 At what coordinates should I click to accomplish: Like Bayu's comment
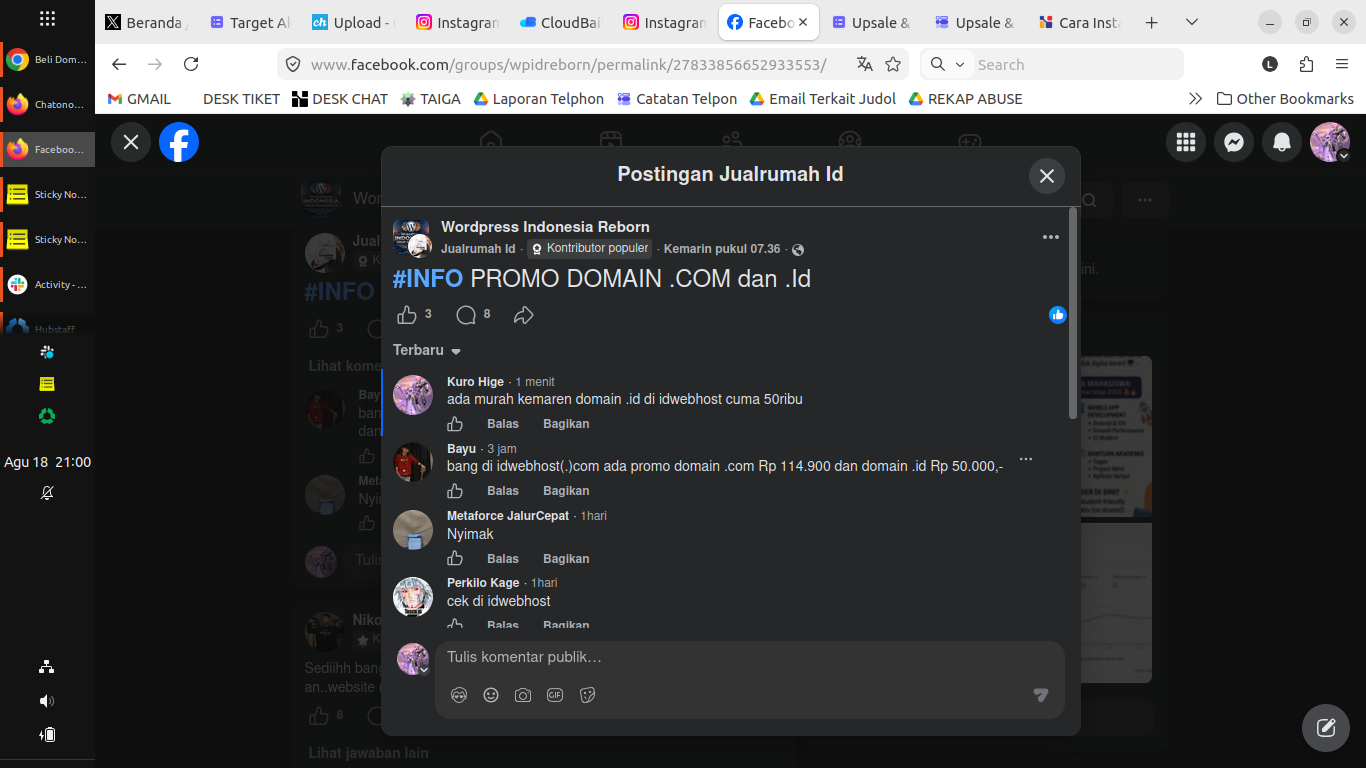[455, 491]
